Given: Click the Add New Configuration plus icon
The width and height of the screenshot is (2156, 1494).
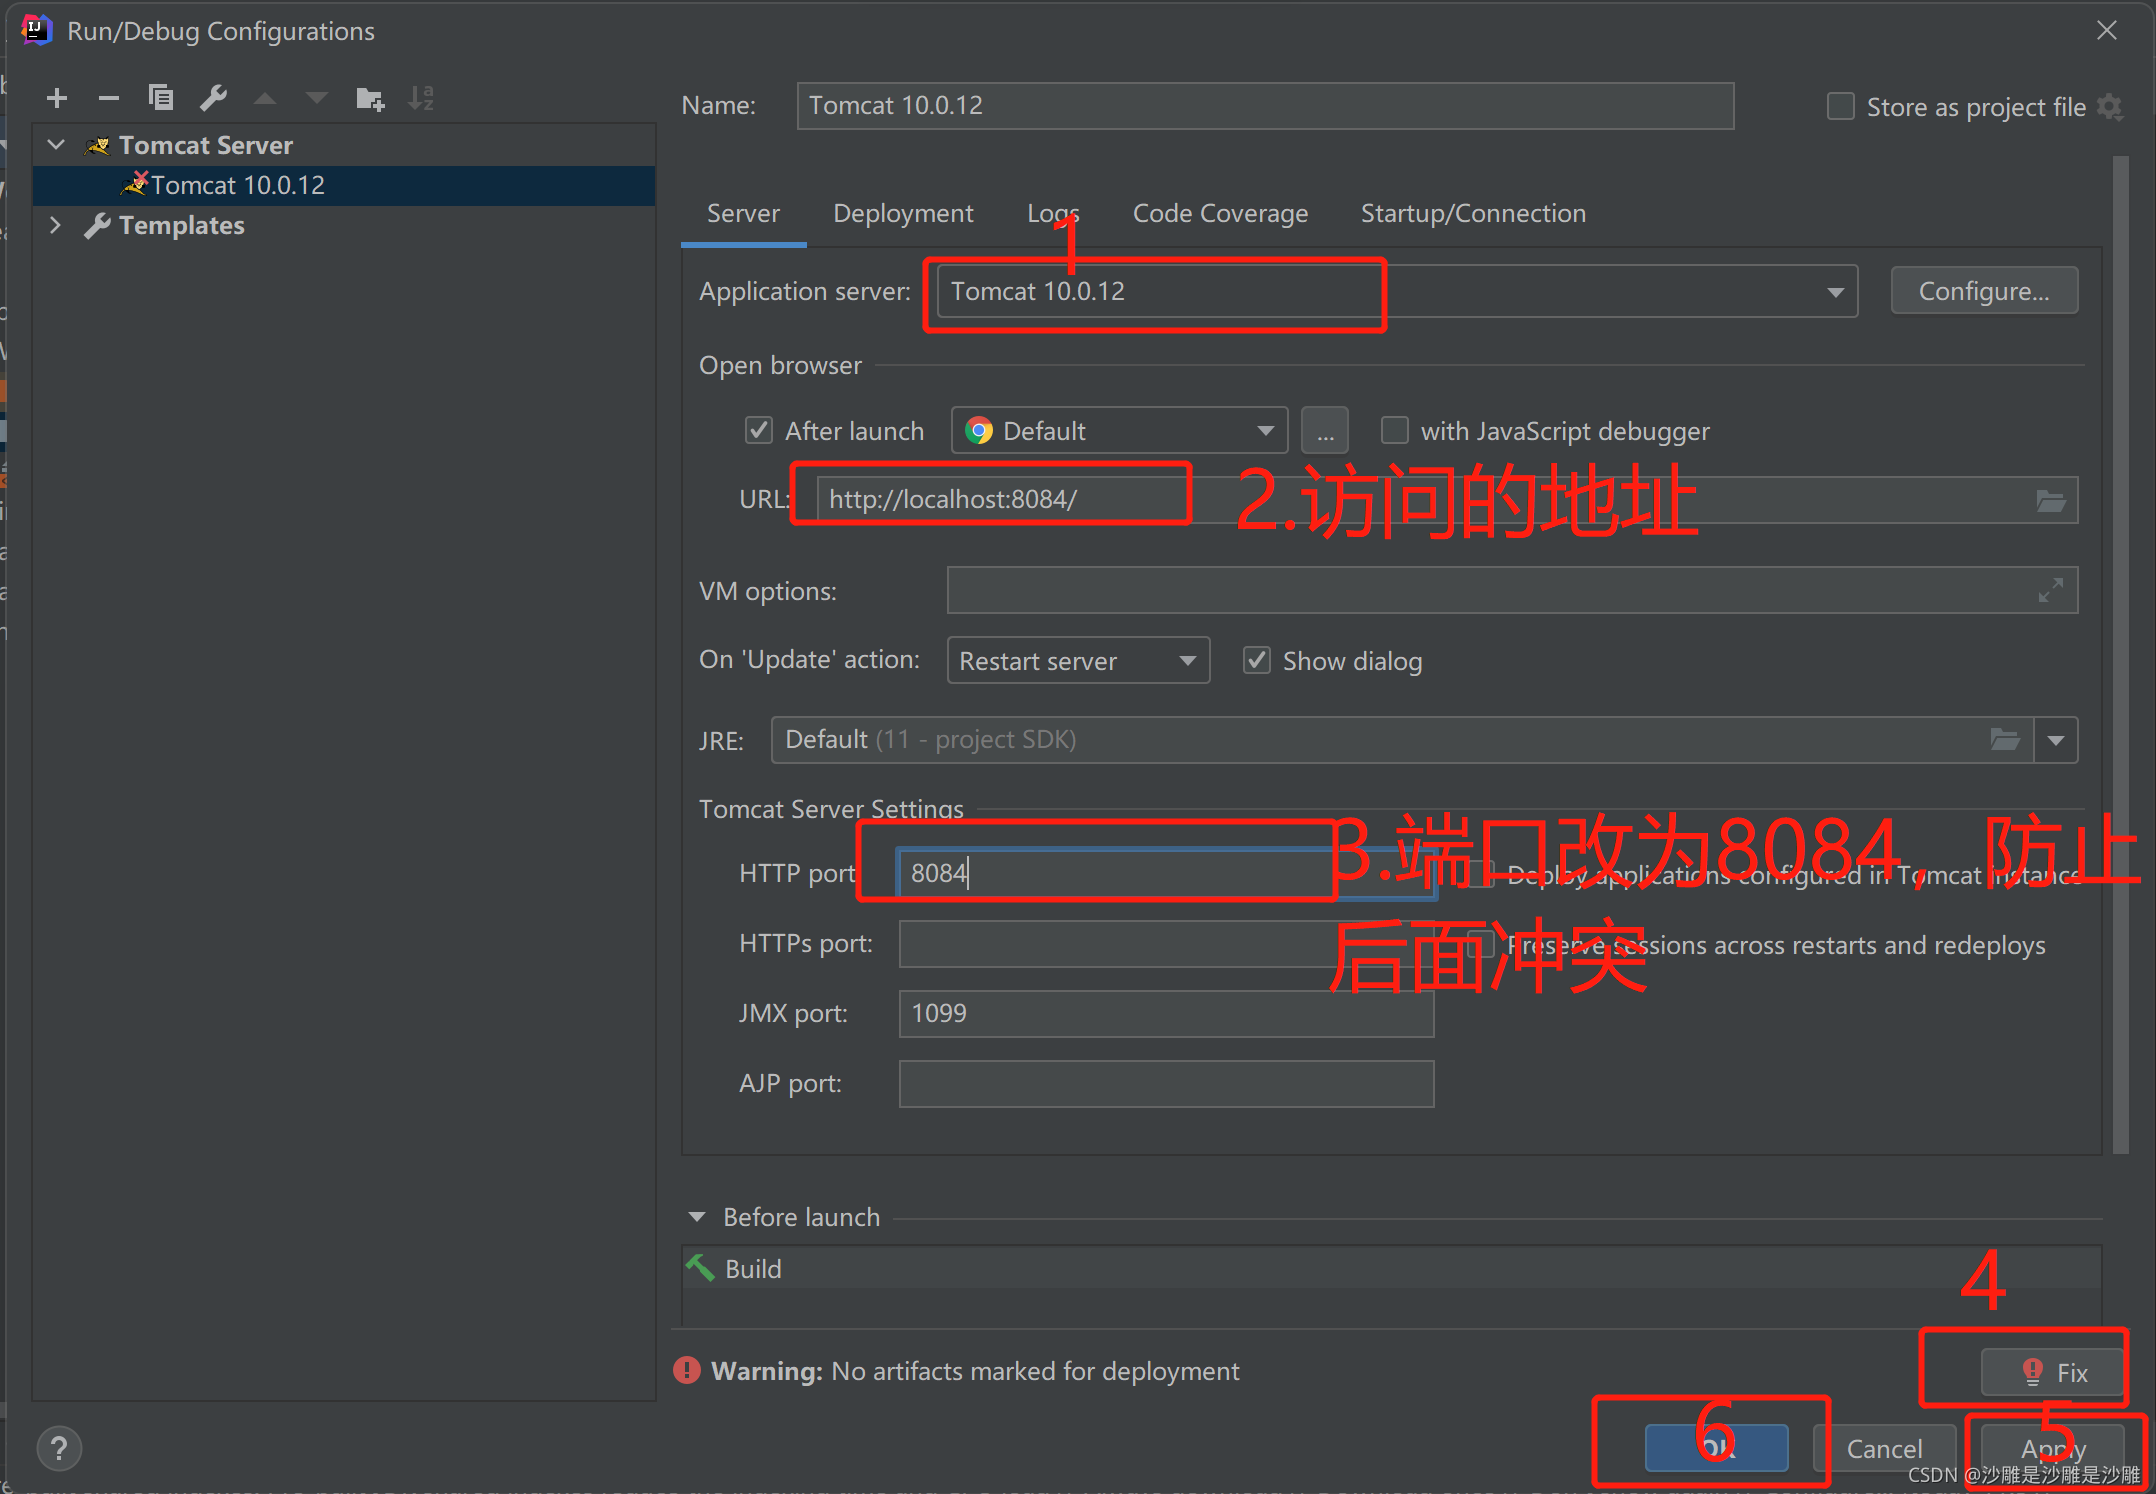Looking at the screenshot, I should tap(57, 98).
